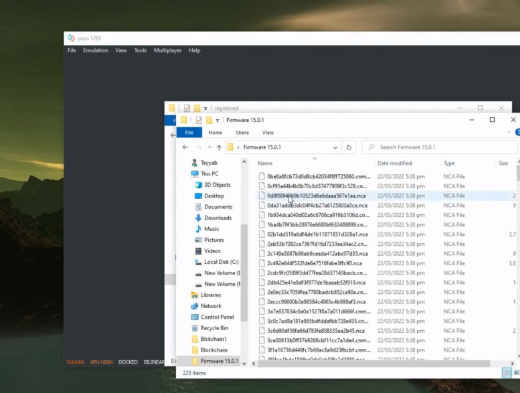Image resolution: width=520 pixels, height=393 pixels.
Task: Open Blockchain1 folder in sidebar
Action: point(213,339)
